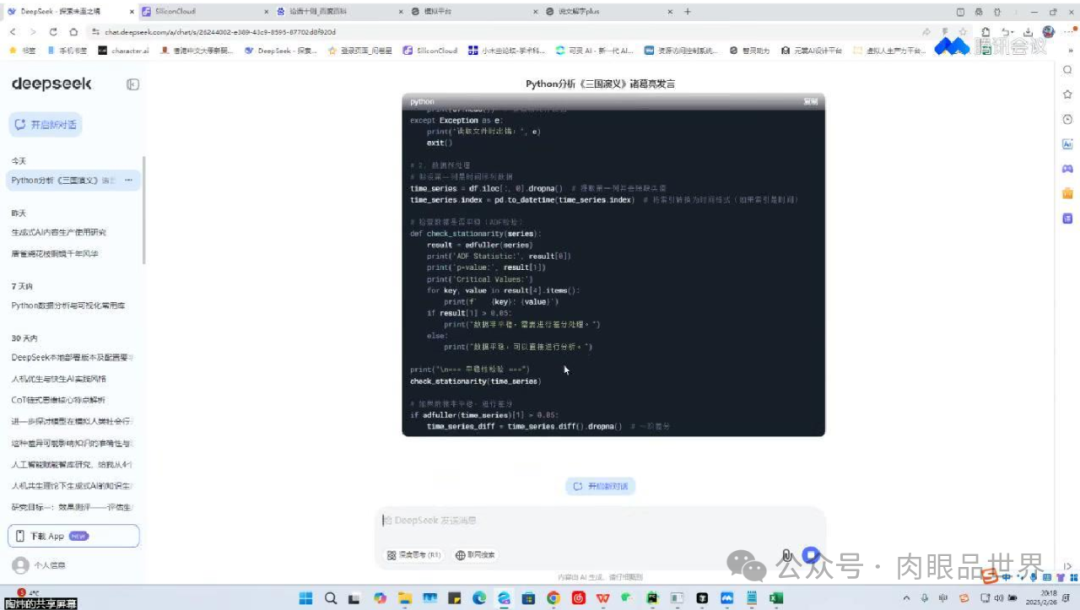Open the 生成式AI内容生产使用研究 conversation

(59, 233)
